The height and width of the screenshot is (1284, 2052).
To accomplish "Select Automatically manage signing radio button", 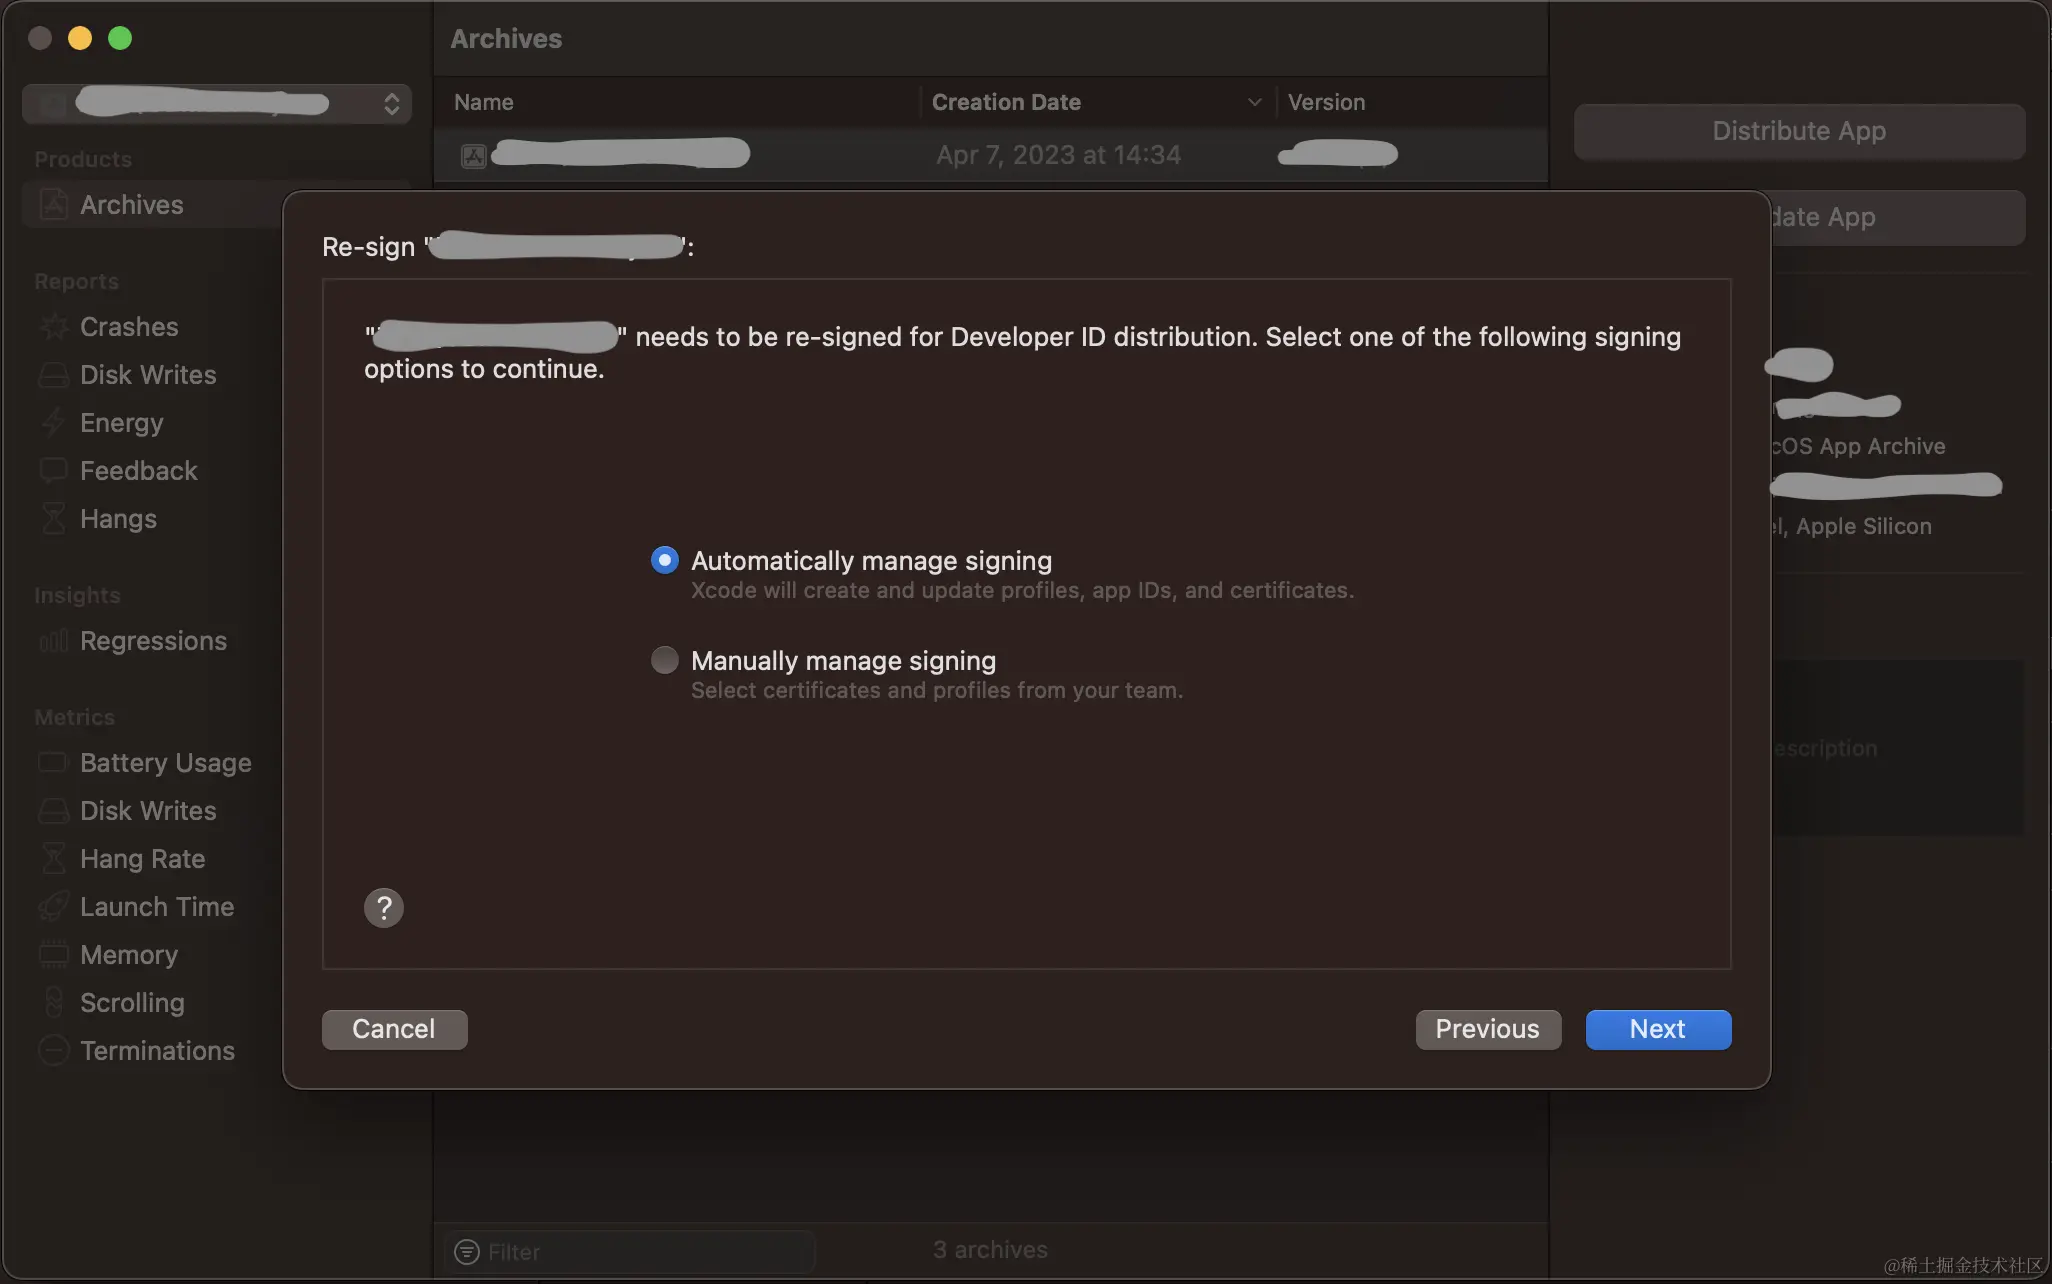I will tap(664, 560).
